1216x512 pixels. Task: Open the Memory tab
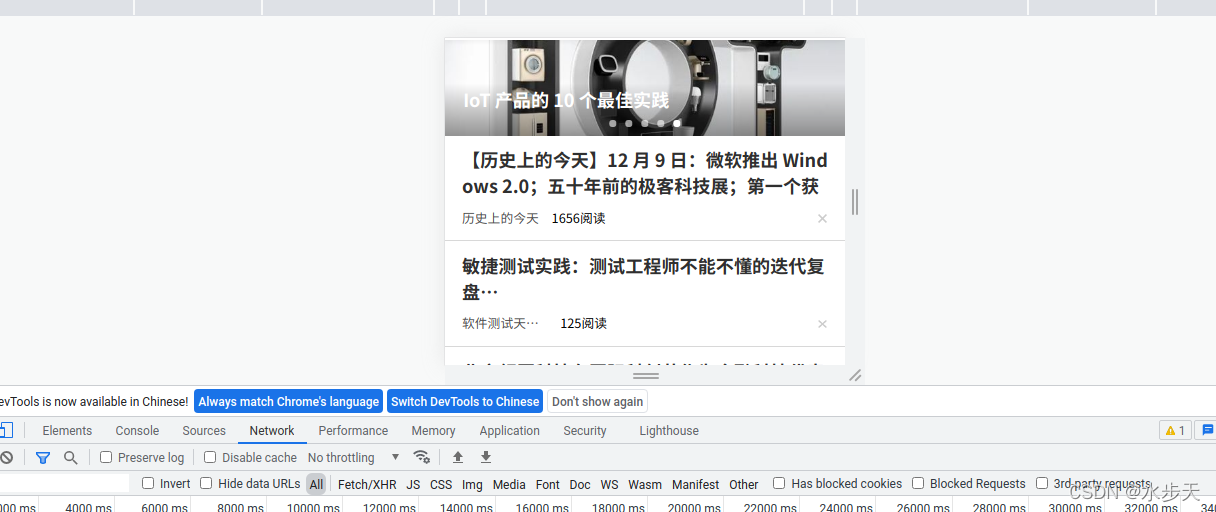(x=433, y=430)
